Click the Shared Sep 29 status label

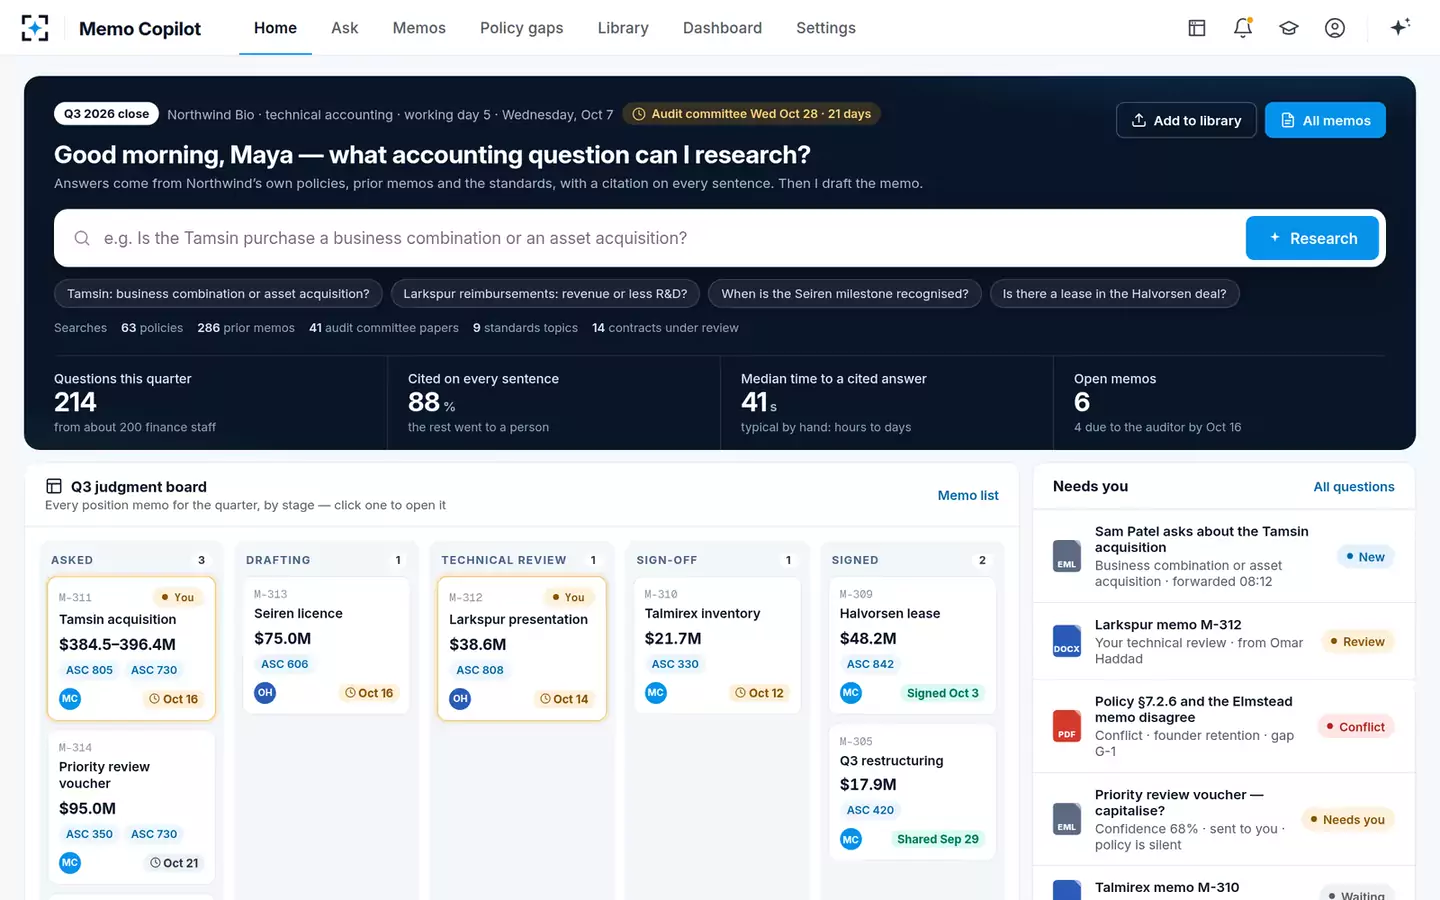pyautogui.click(x=938, y=839)
